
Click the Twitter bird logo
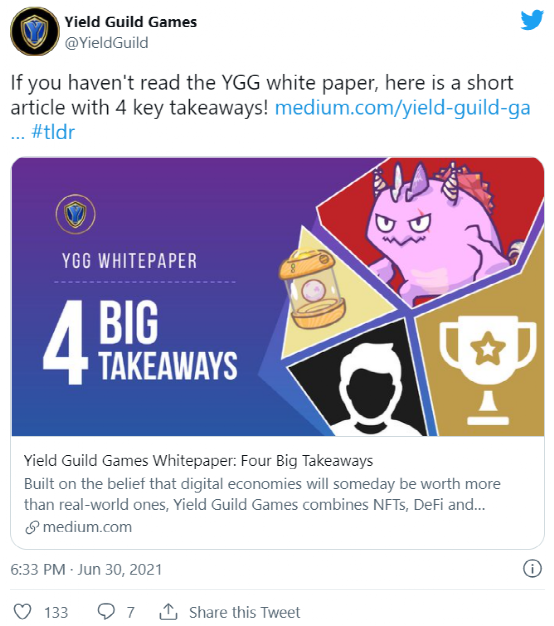532,20
